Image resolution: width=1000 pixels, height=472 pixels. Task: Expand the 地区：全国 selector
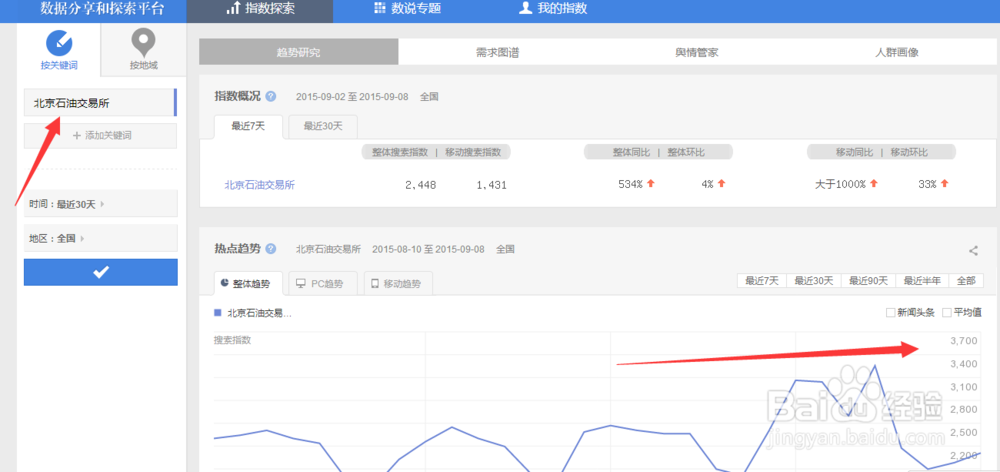click(x=101, y=238)
